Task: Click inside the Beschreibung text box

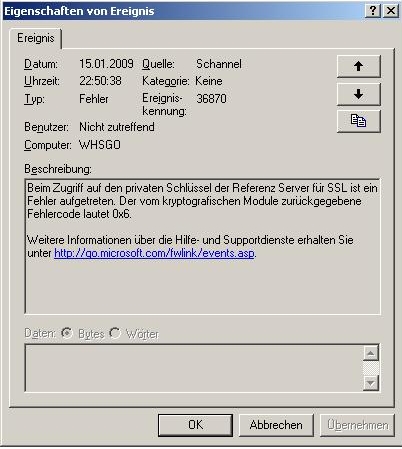Action: click(x=202, y=247)
